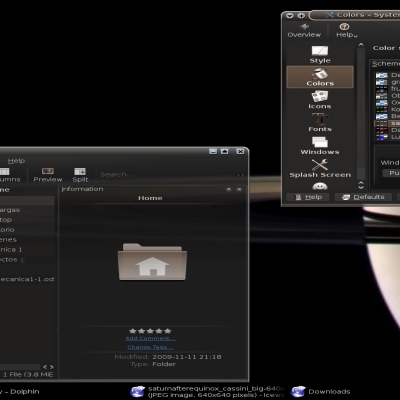
Task: Click the Home folder icon in Information panel
Action: [152, 262]
